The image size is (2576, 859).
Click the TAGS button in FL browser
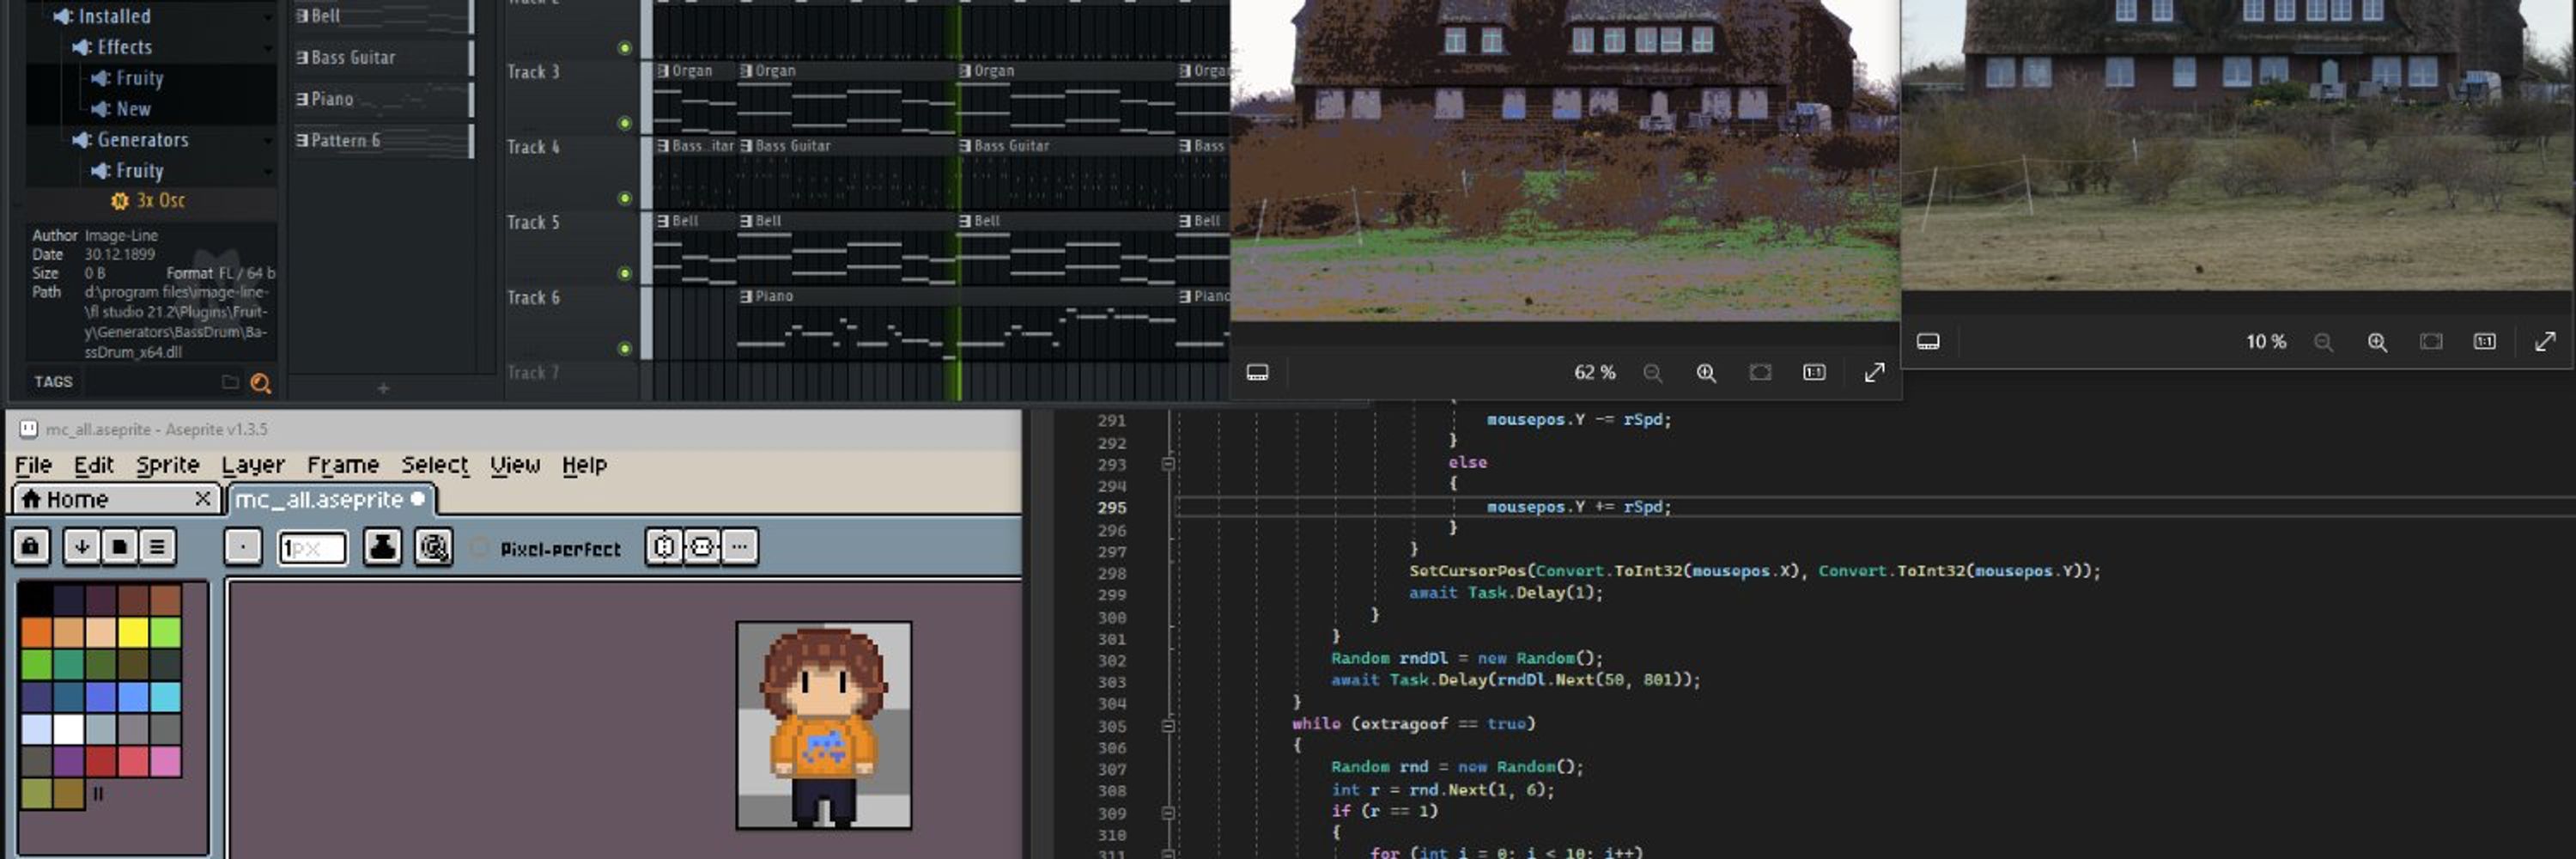pyautogui.click(x=53, y=382)
